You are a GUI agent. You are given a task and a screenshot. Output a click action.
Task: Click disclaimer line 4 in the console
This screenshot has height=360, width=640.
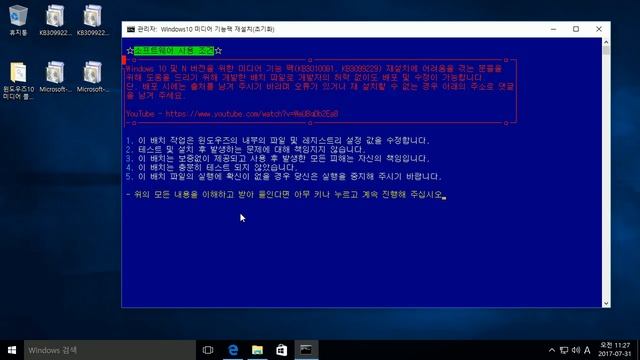point(211,167)
